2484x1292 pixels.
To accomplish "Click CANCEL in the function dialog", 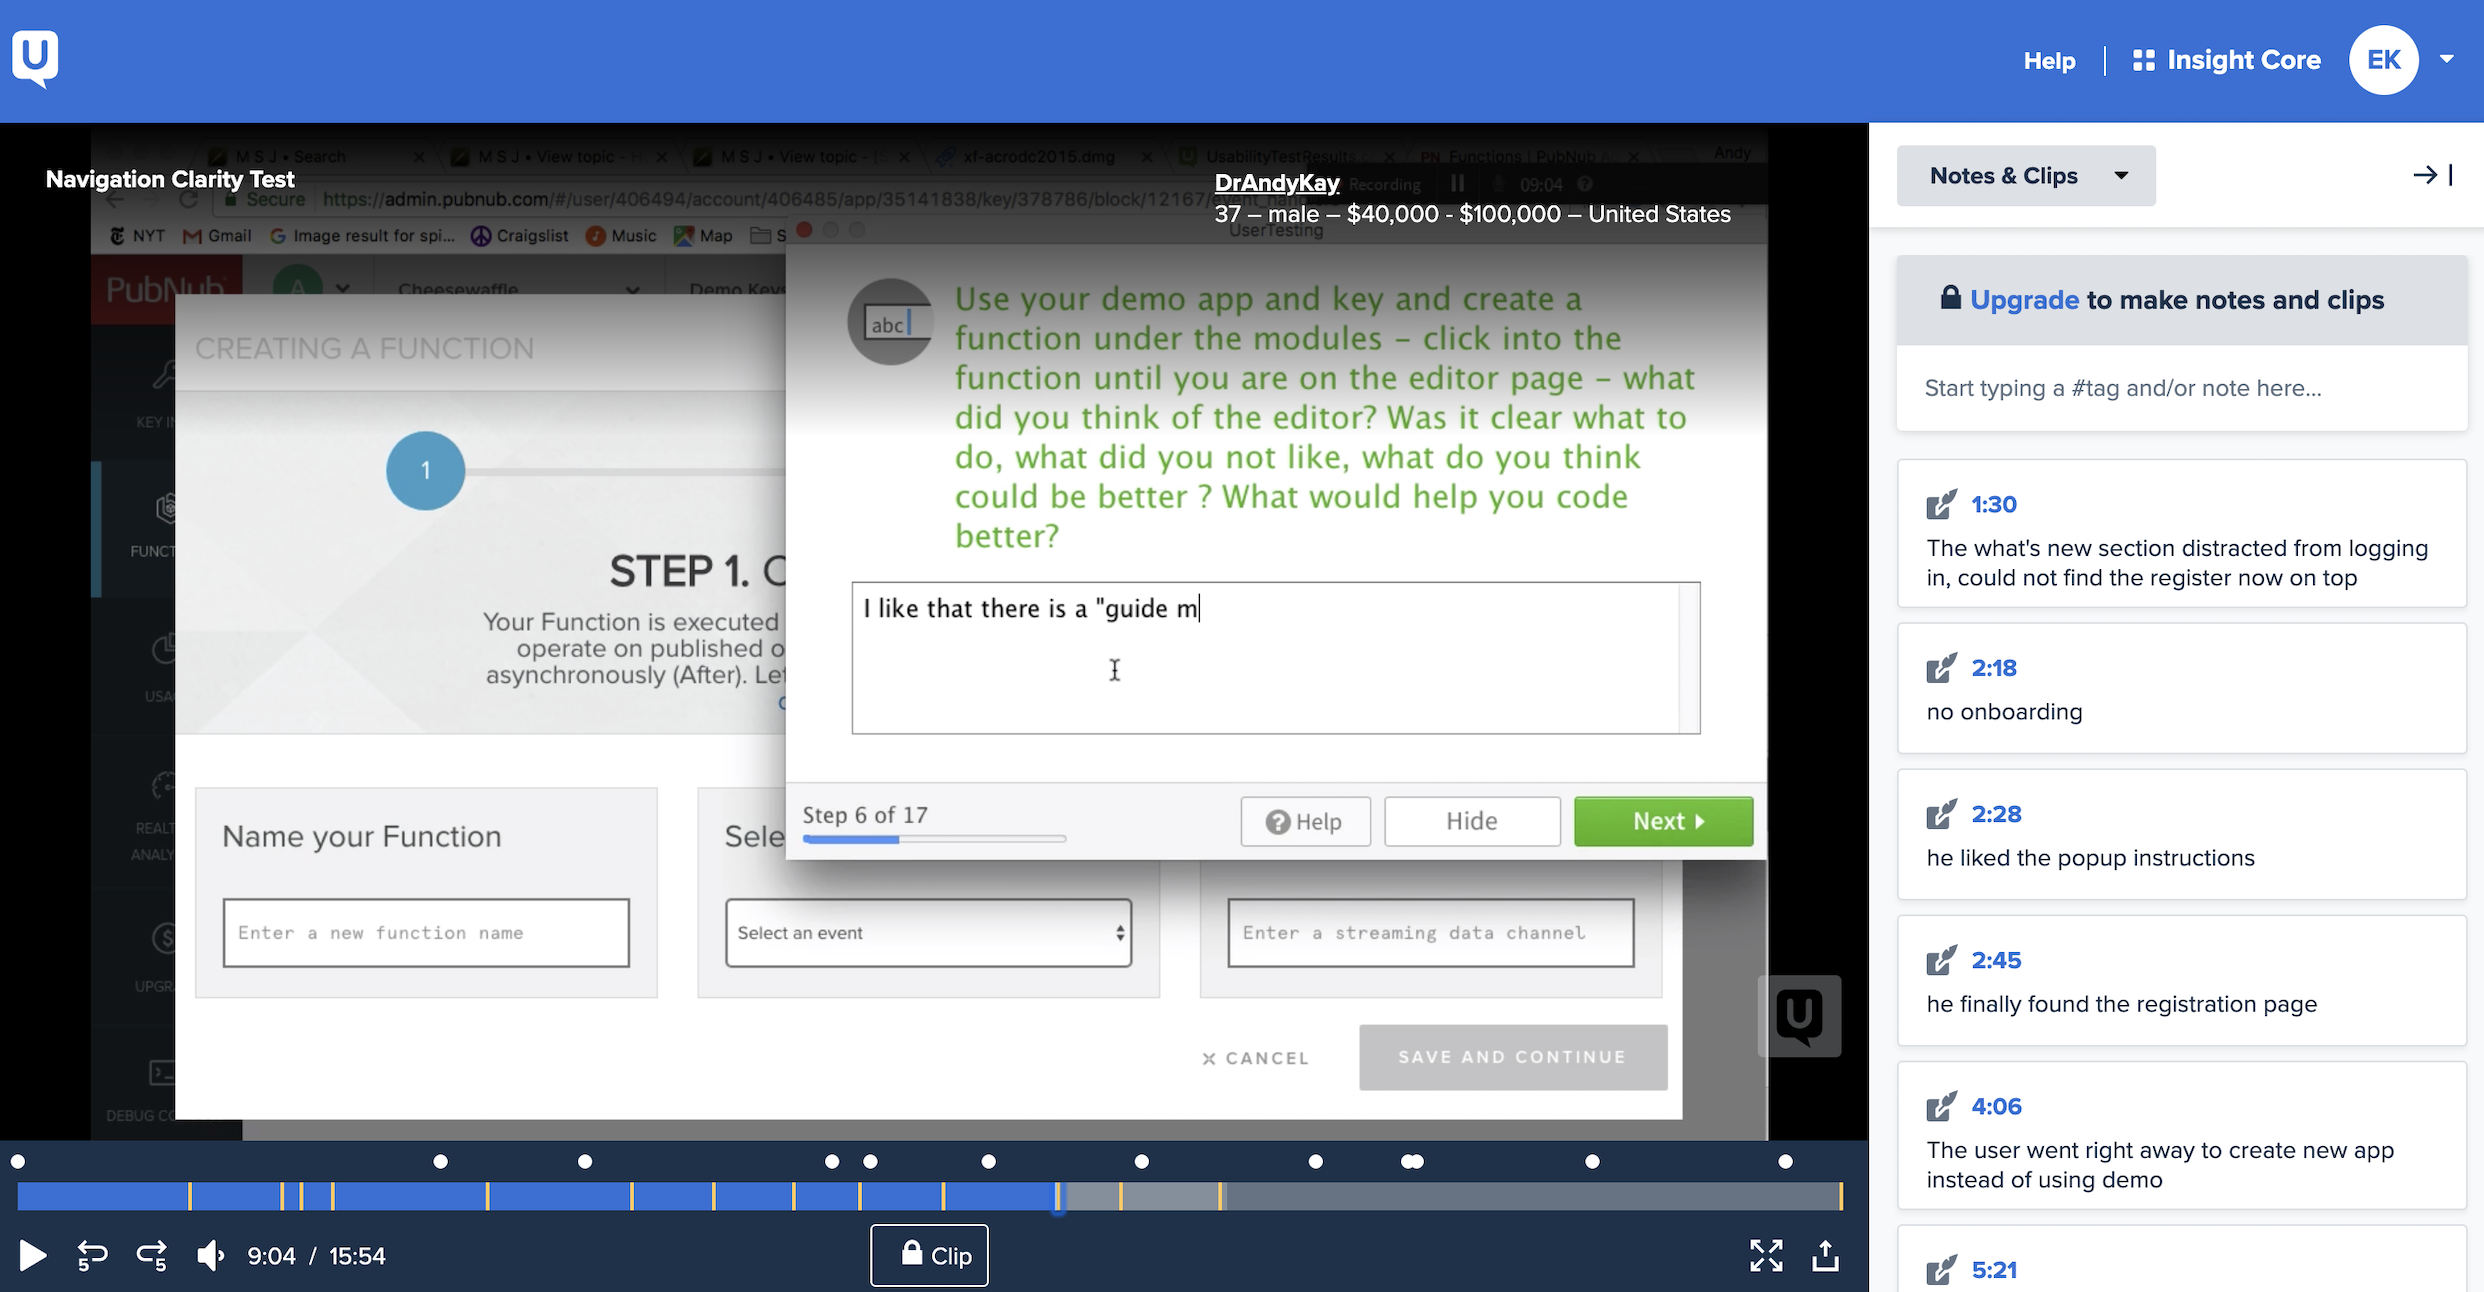I will coord(1255,1058).
